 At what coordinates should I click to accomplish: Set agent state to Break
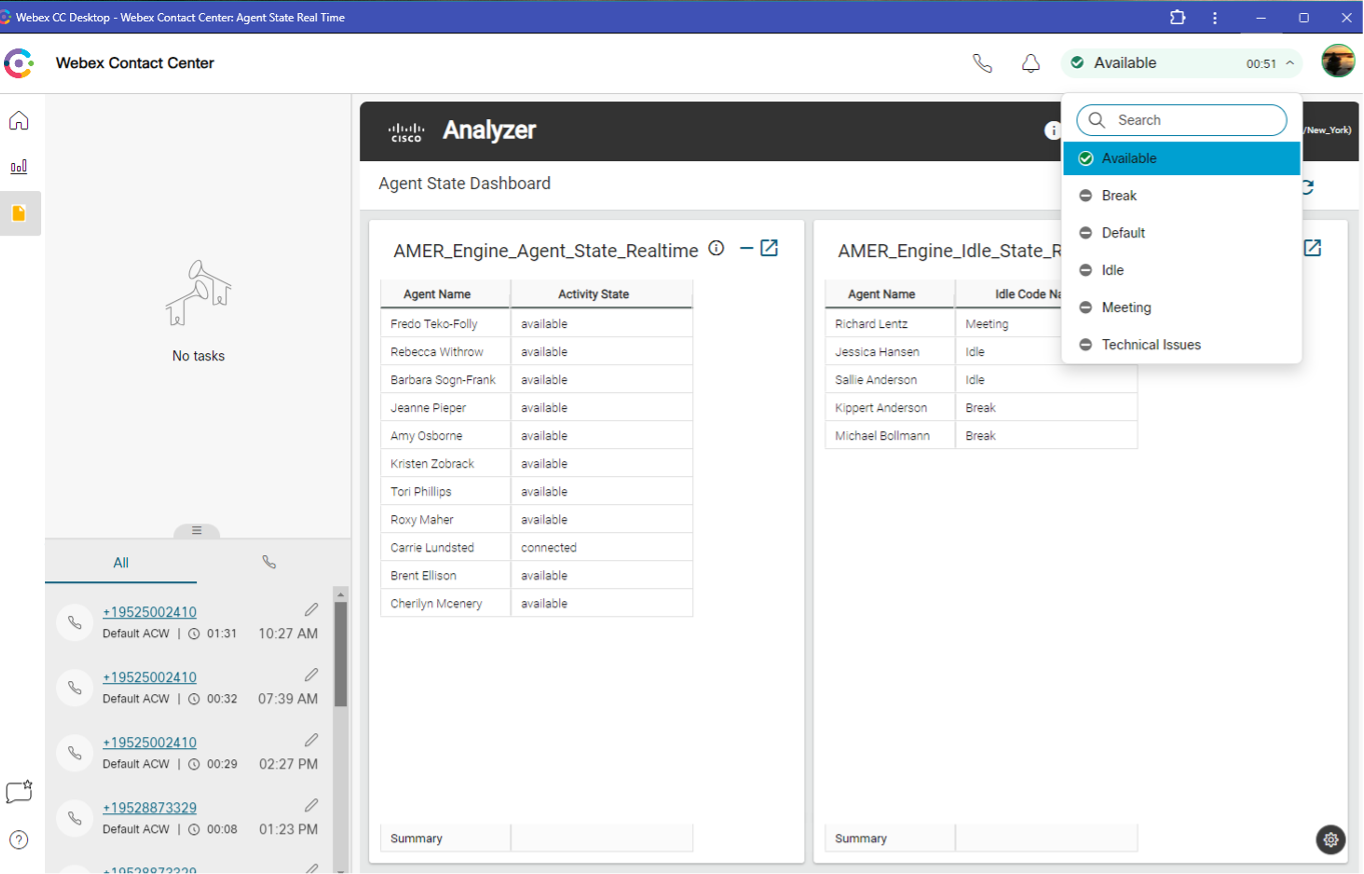coord(1181,195)
